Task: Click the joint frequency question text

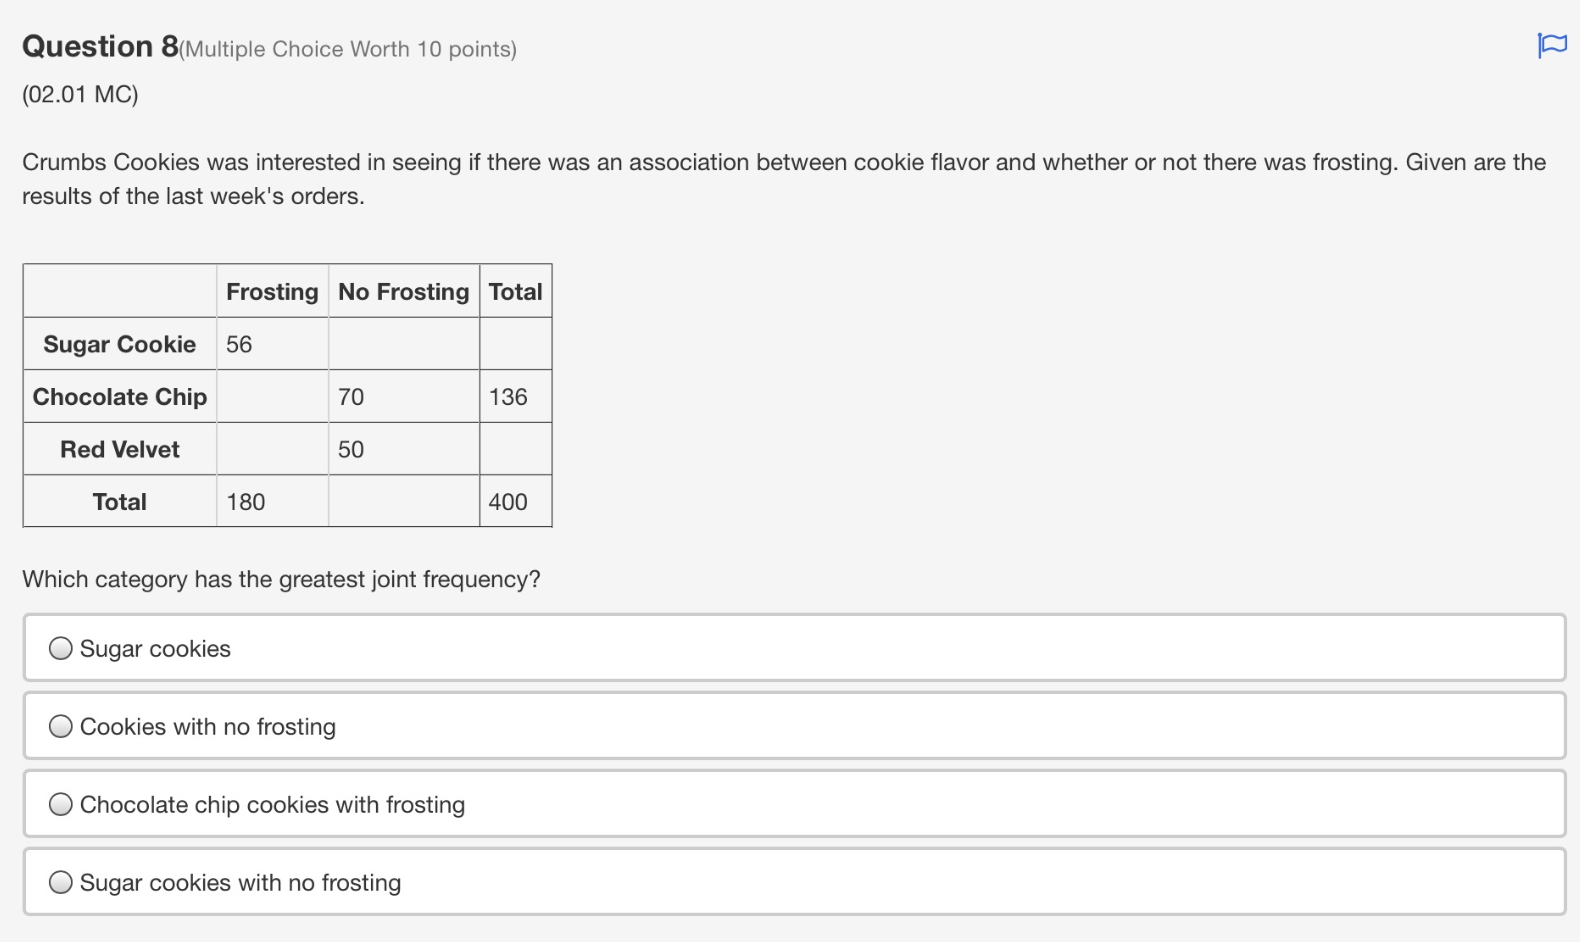Action: point(280,579)
